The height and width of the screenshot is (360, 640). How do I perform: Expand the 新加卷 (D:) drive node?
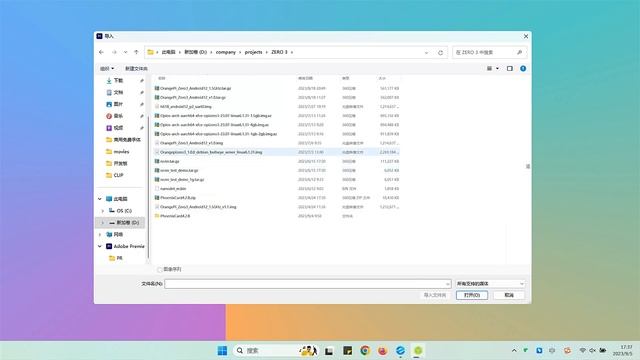click(102, 222)
